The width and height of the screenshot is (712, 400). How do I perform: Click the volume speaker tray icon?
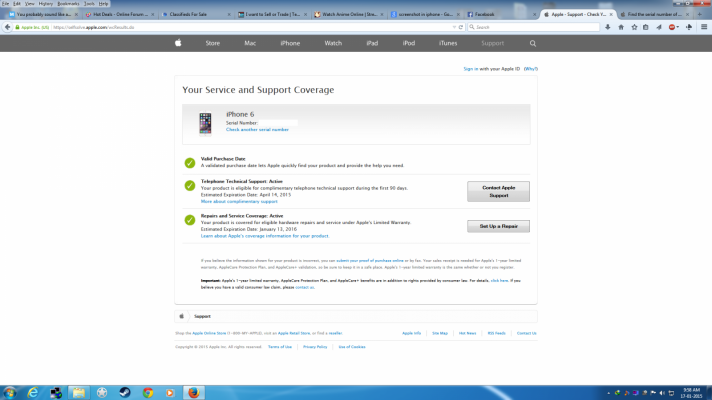(662, 393)
